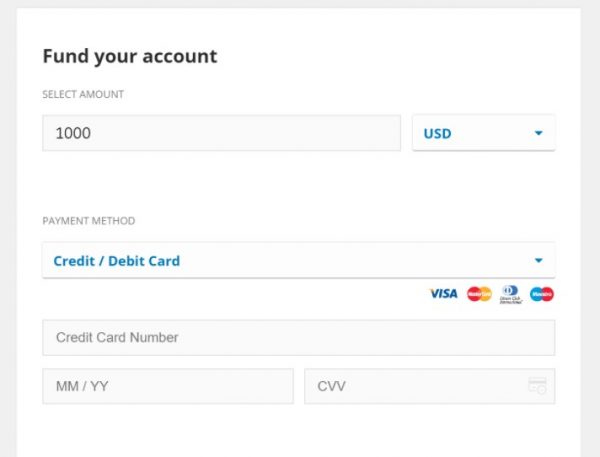The width and height of the screenshot is (600, 457).
Task: Focus the CVV input field
Action: (x=429, y=386)
